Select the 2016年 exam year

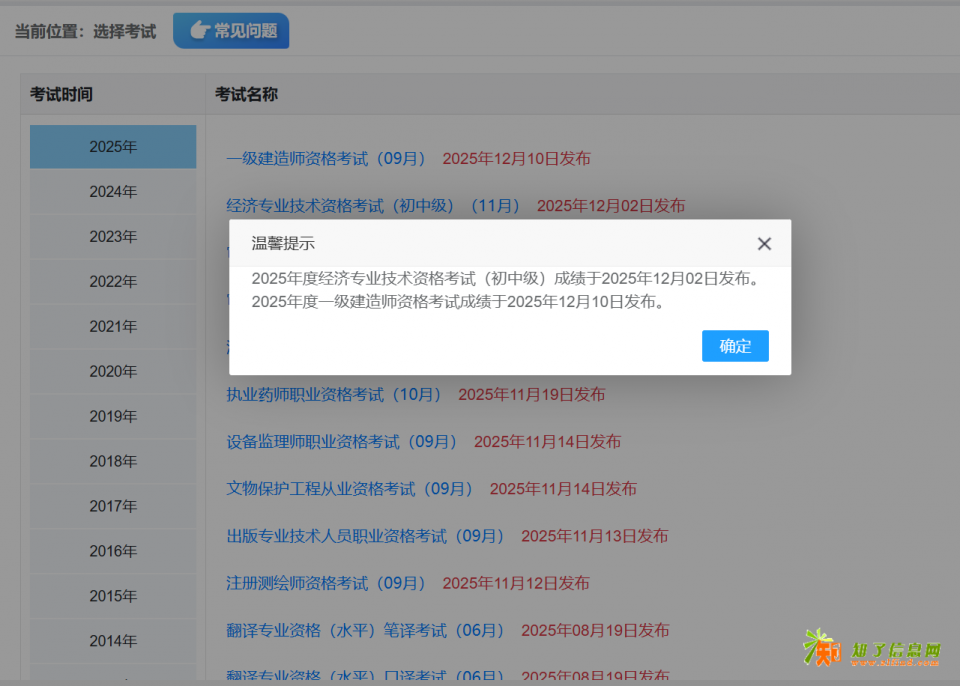[x=113, y=551]
